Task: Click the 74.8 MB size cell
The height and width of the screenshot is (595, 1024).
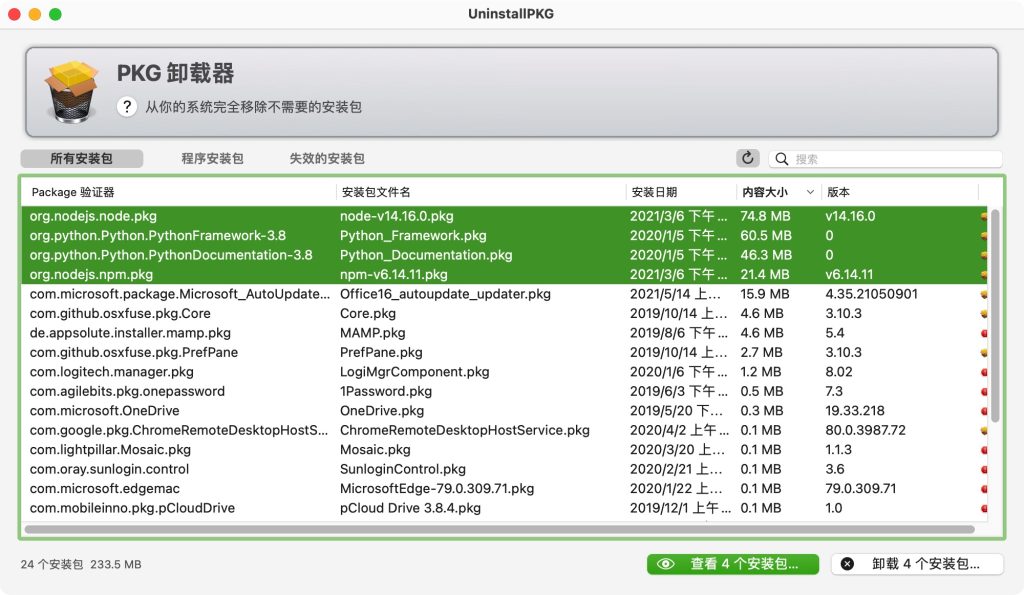Action: pyautogui.click(x=765, y=216)
